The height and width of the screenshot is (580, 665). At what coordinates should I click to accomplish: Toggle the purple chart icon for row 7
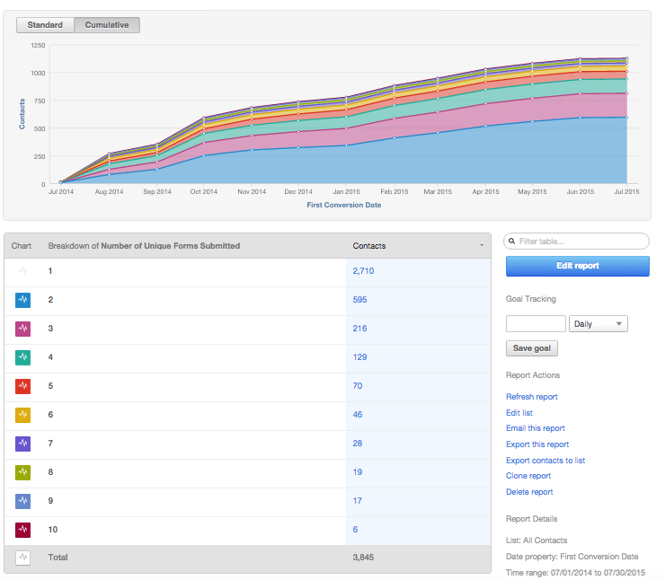coord(22,443)
